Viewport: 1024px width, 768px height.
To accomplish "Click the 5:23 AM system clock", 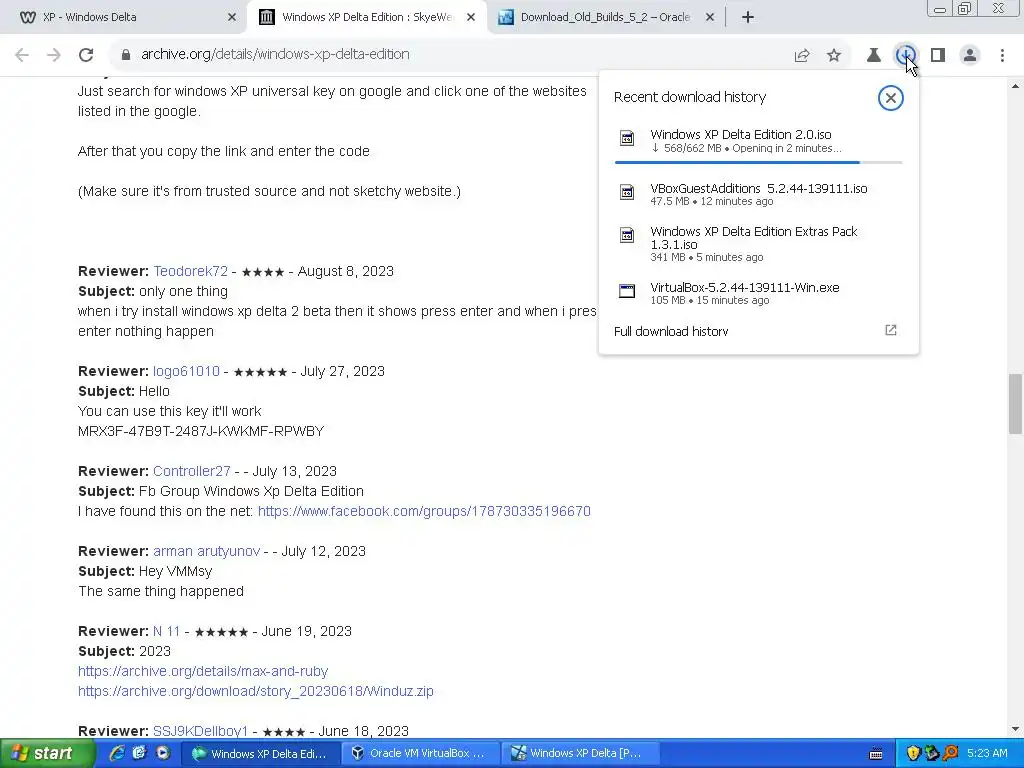I will coord(987,754).
